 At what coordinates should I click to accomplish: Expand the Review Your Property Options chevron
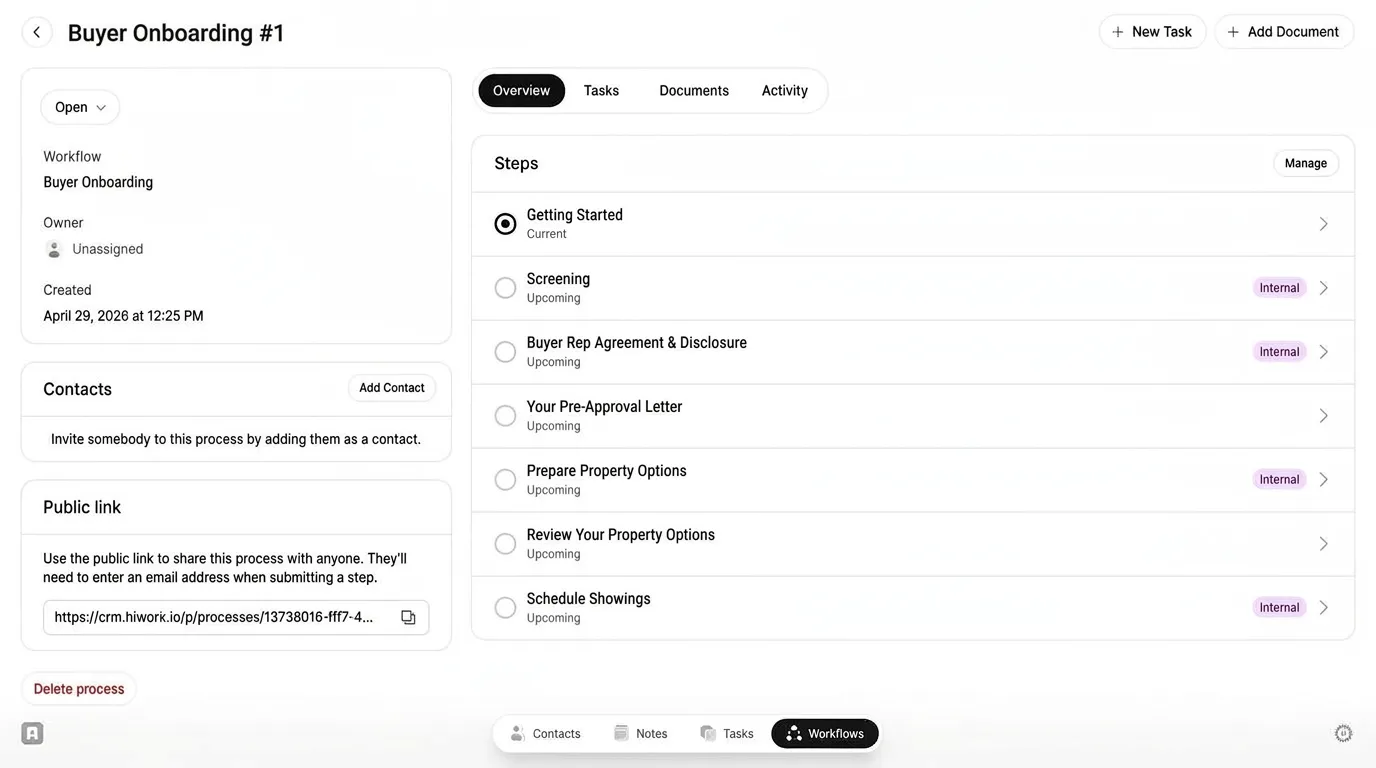pyautogui.click(x=1323, y=544)
